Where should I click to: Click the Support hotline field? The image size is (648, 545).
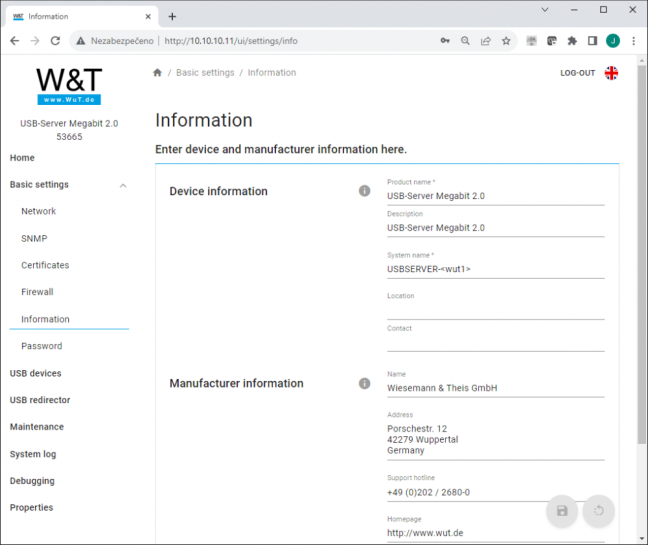(x=496, y=493)
